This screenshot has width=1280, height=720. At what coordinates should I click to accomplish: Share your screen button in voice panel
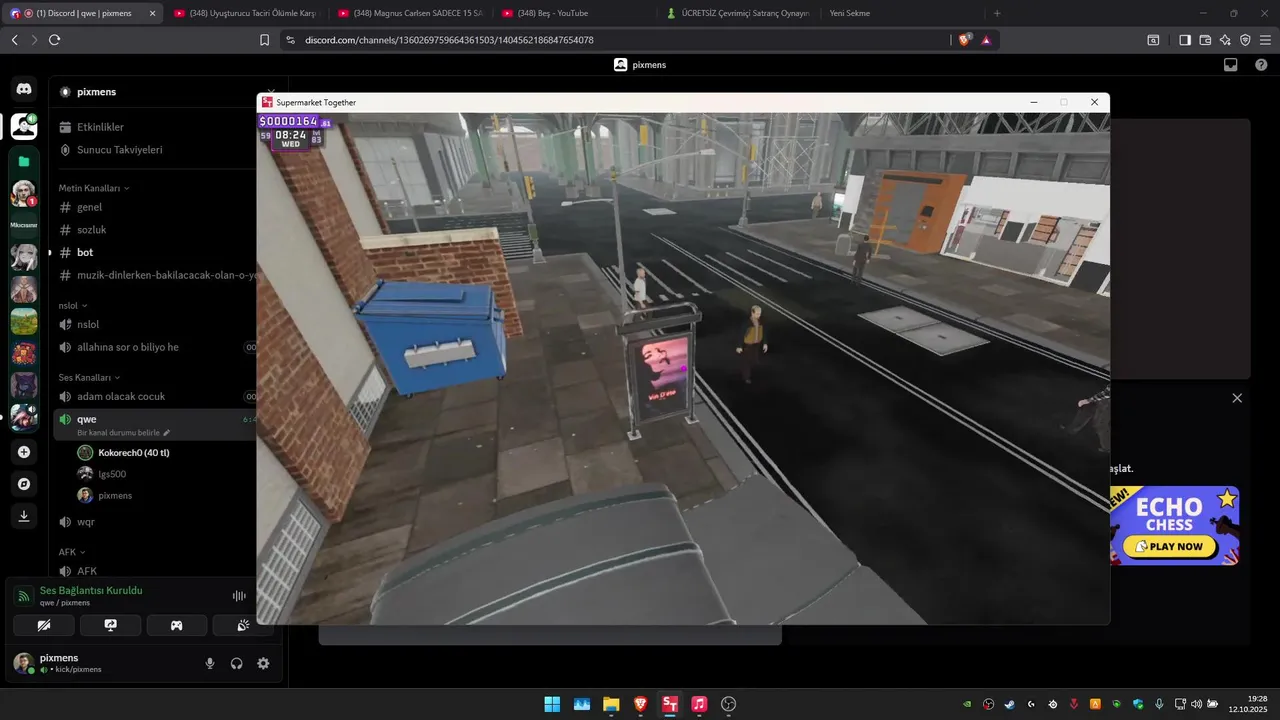point(110,625)
